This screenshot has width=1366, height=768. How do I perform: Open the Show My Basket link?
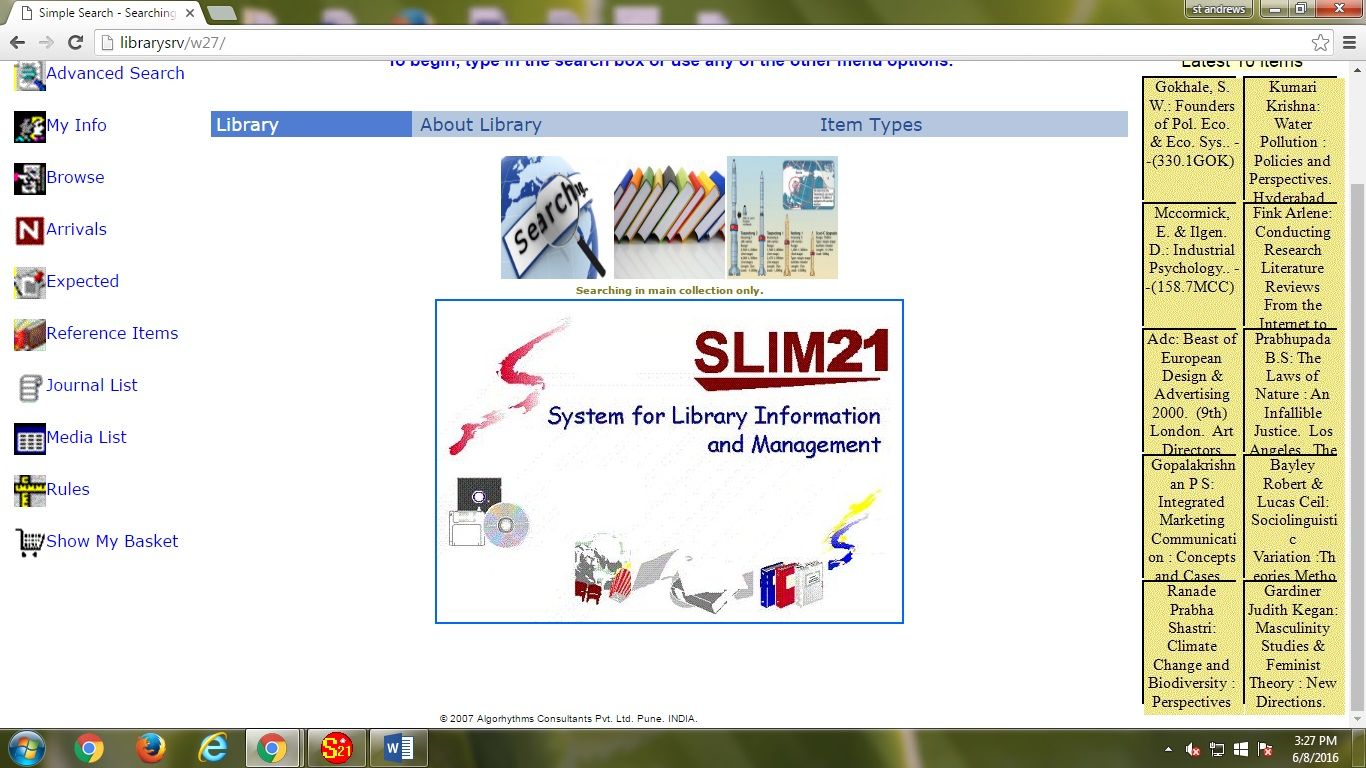[112, 541]
